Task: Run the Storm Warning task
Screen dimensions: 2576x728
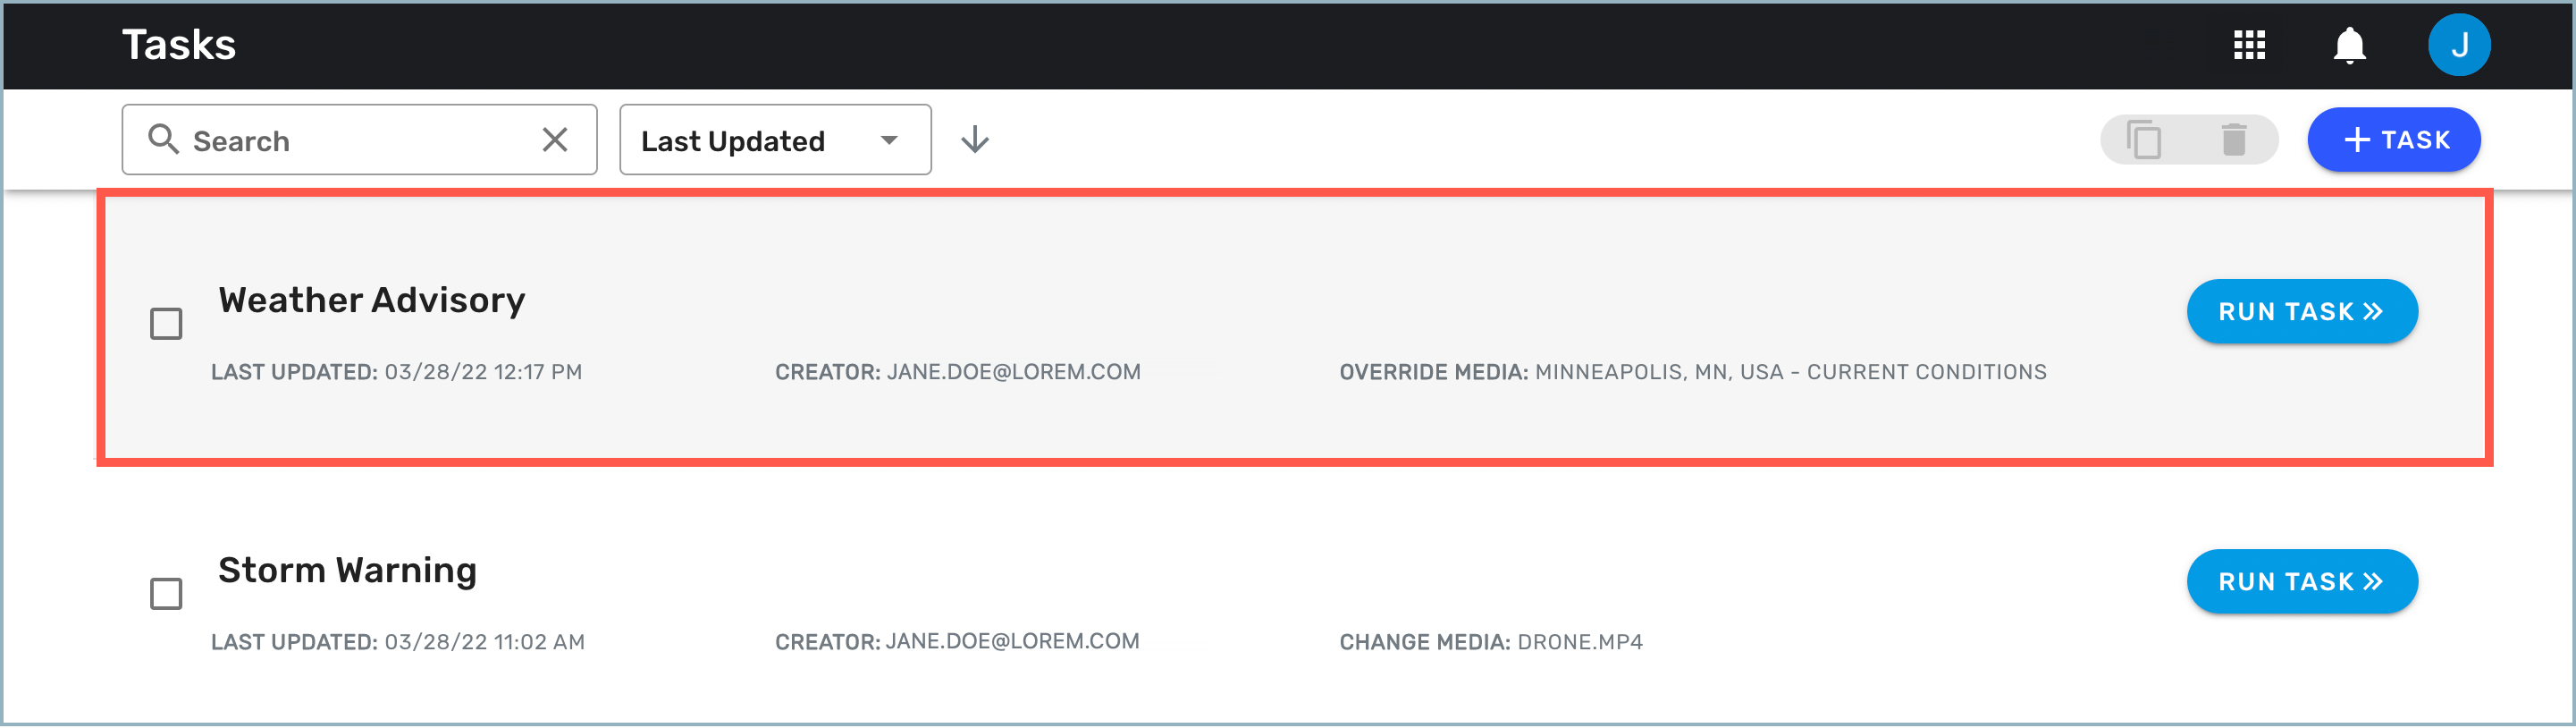Action: pos(2301,582)
